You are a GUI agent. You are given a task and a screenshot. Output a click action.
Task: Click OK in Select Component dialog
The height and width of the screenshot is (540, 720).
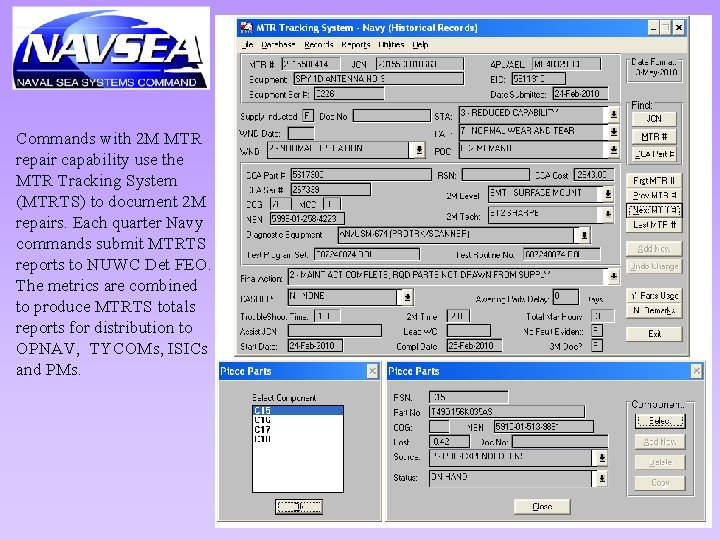pos(298,506)
